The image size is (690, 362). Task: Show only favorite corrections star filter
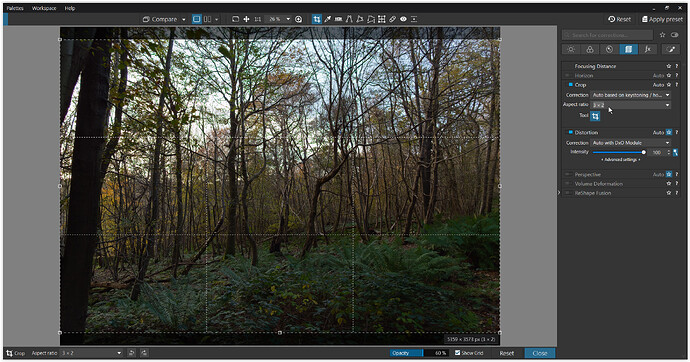662,35
